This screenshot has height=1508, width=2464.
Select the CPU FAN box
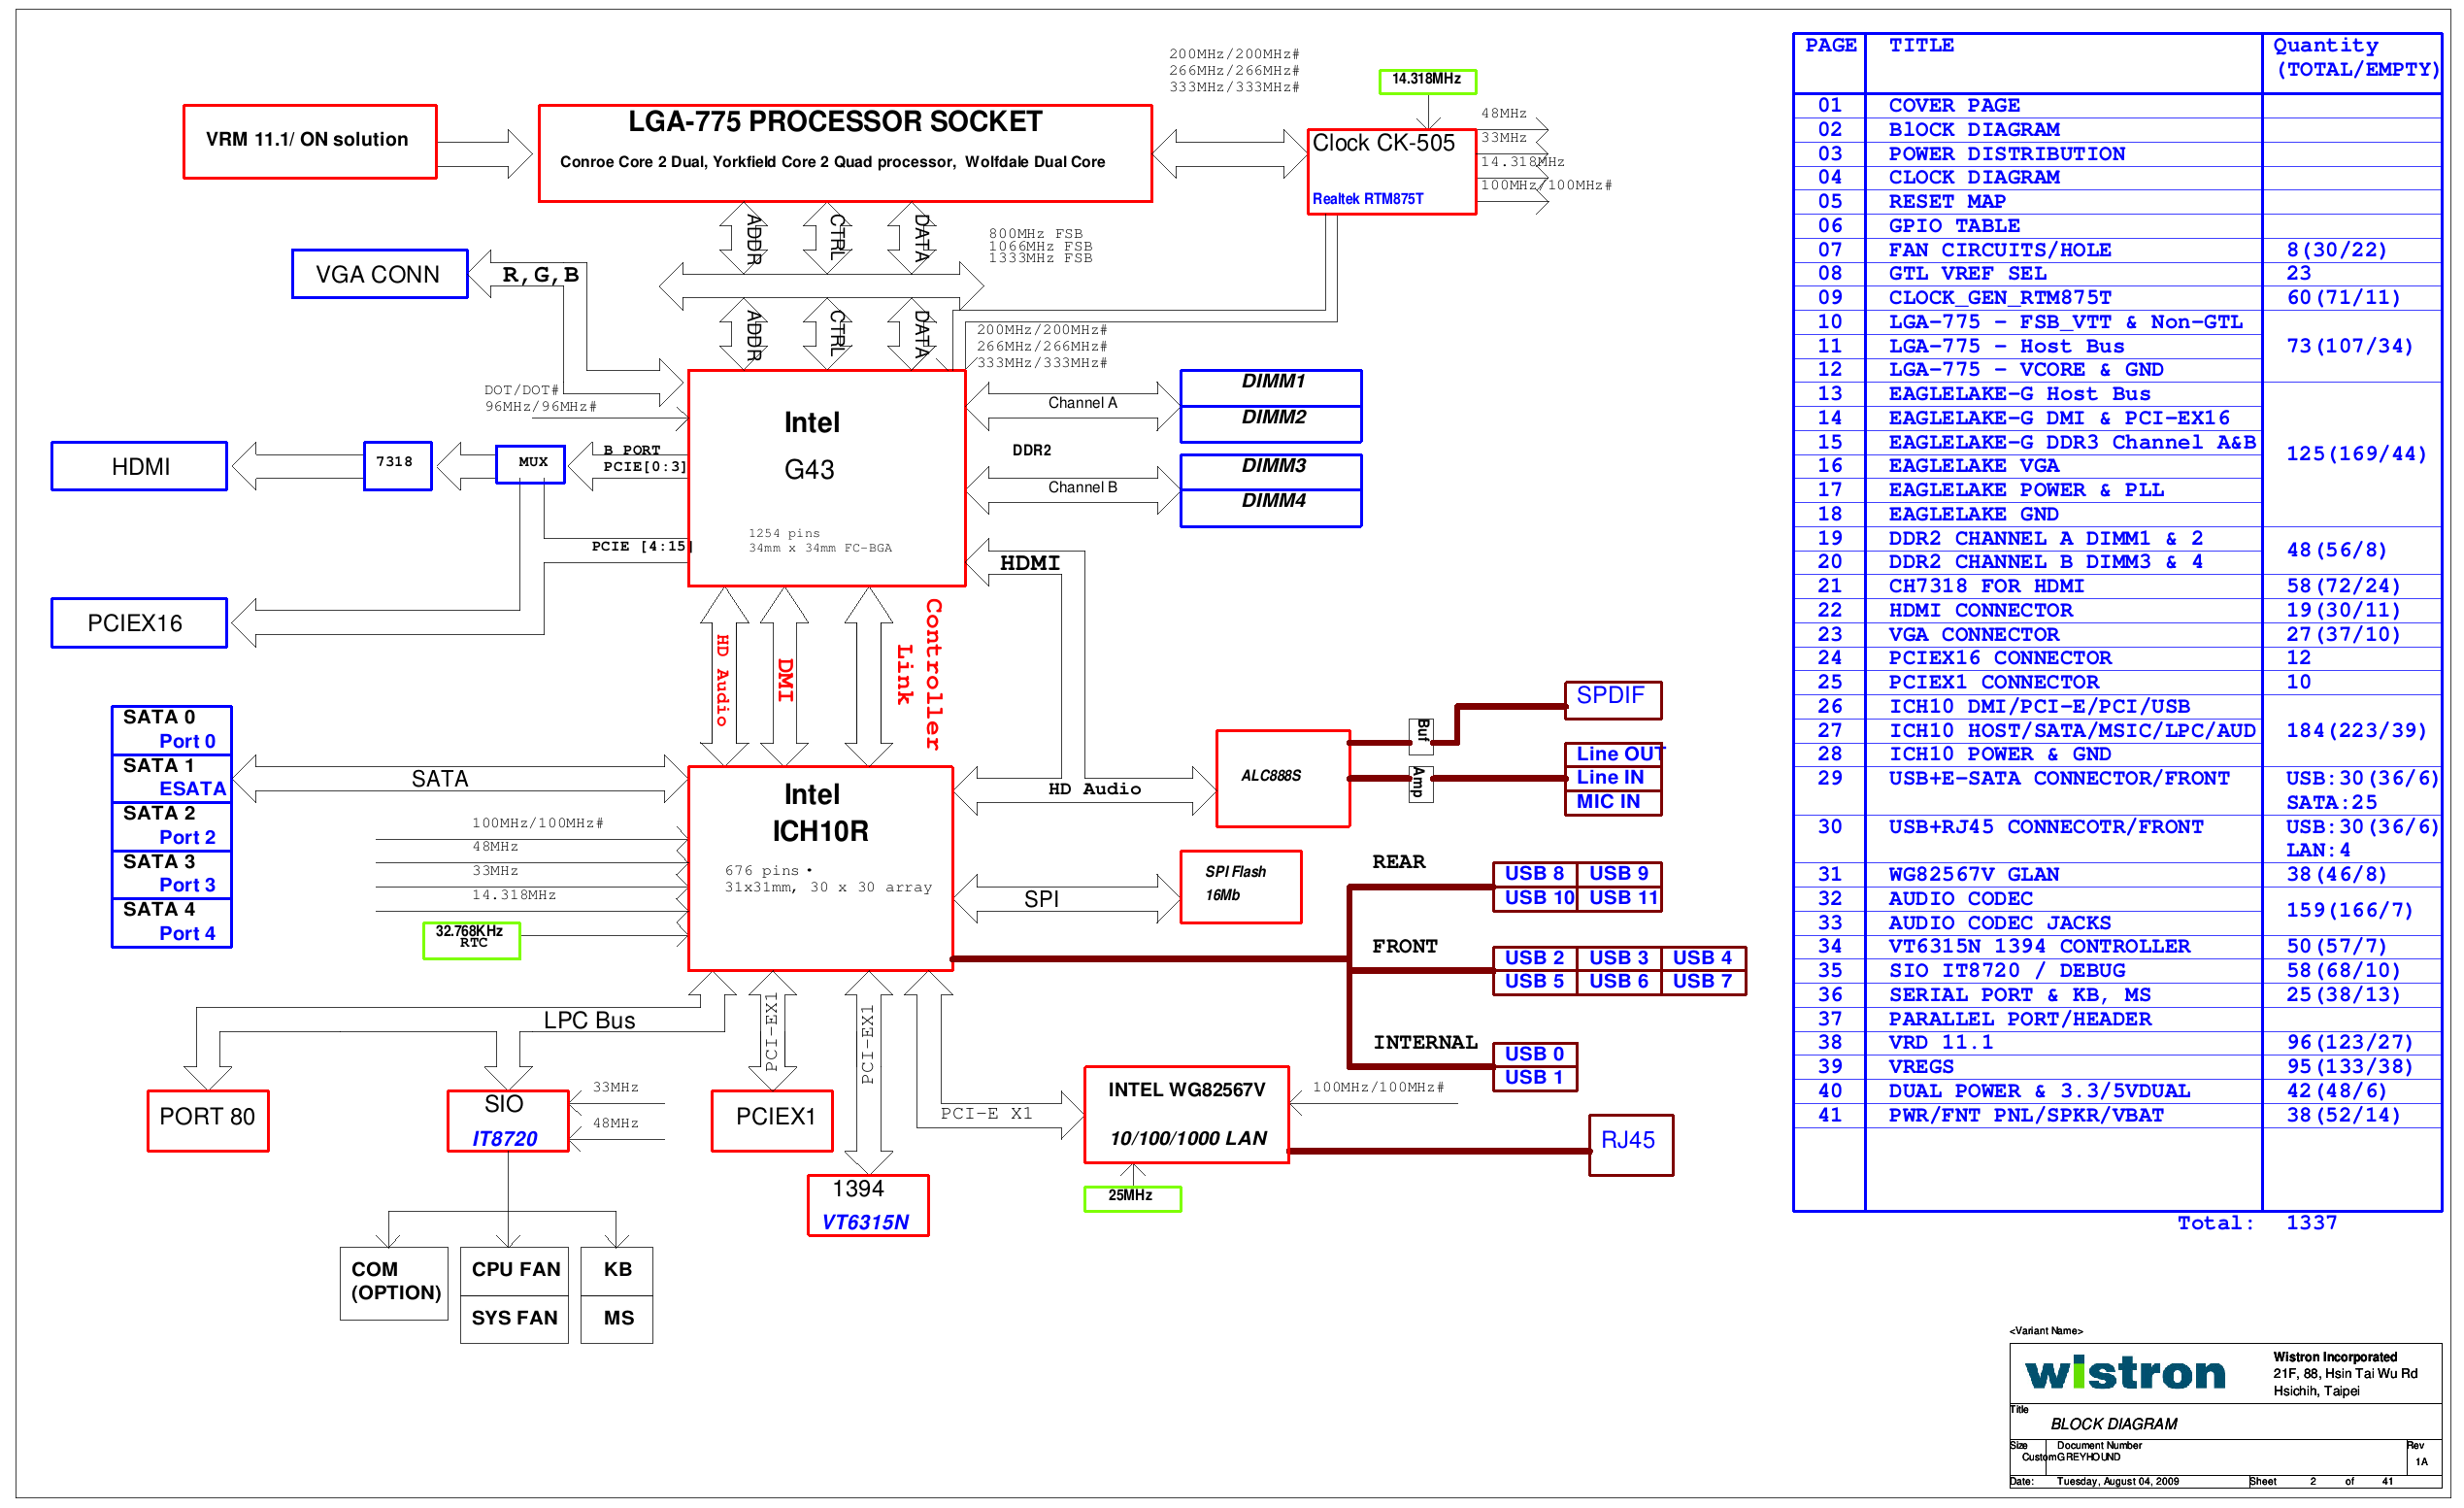click(514, 1271)
